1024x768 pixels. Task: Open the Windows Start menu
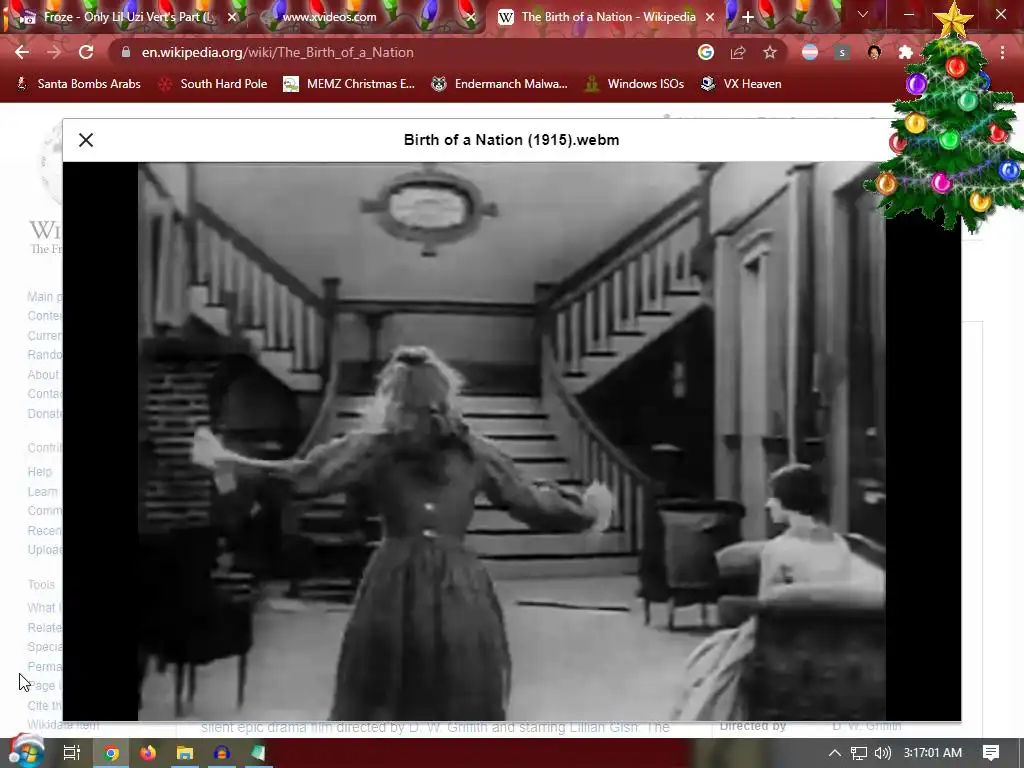coord(26,752)
